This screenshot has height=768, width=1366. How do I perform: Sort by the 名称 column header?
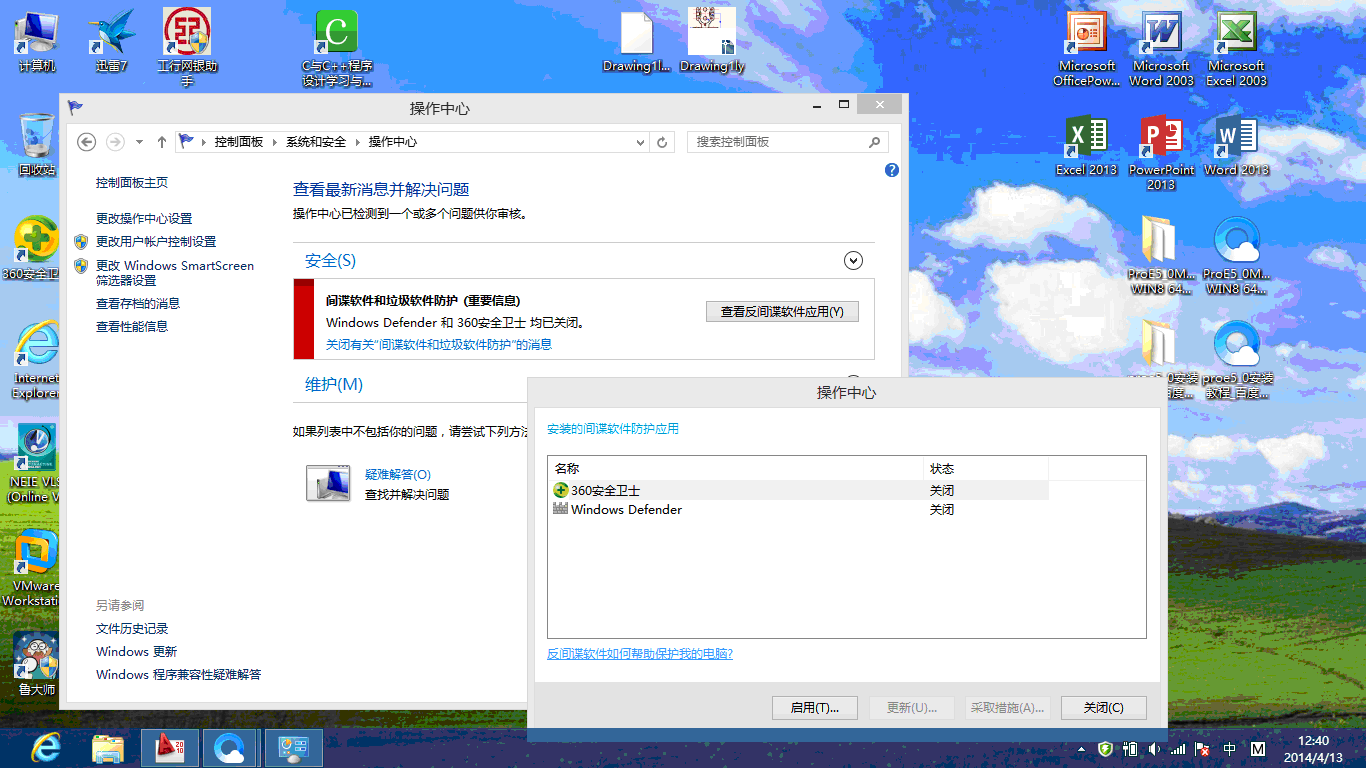point(735,469)
